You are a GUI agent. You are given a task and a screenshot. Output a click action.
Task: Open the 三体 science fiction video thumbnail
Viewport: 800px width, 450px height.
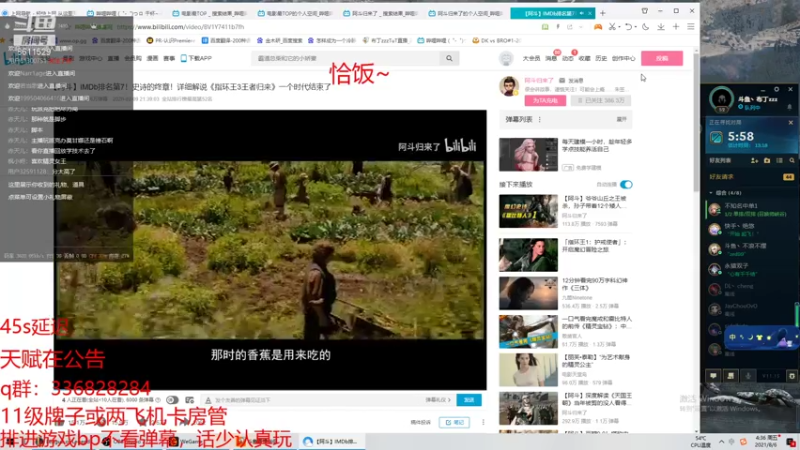528,293
